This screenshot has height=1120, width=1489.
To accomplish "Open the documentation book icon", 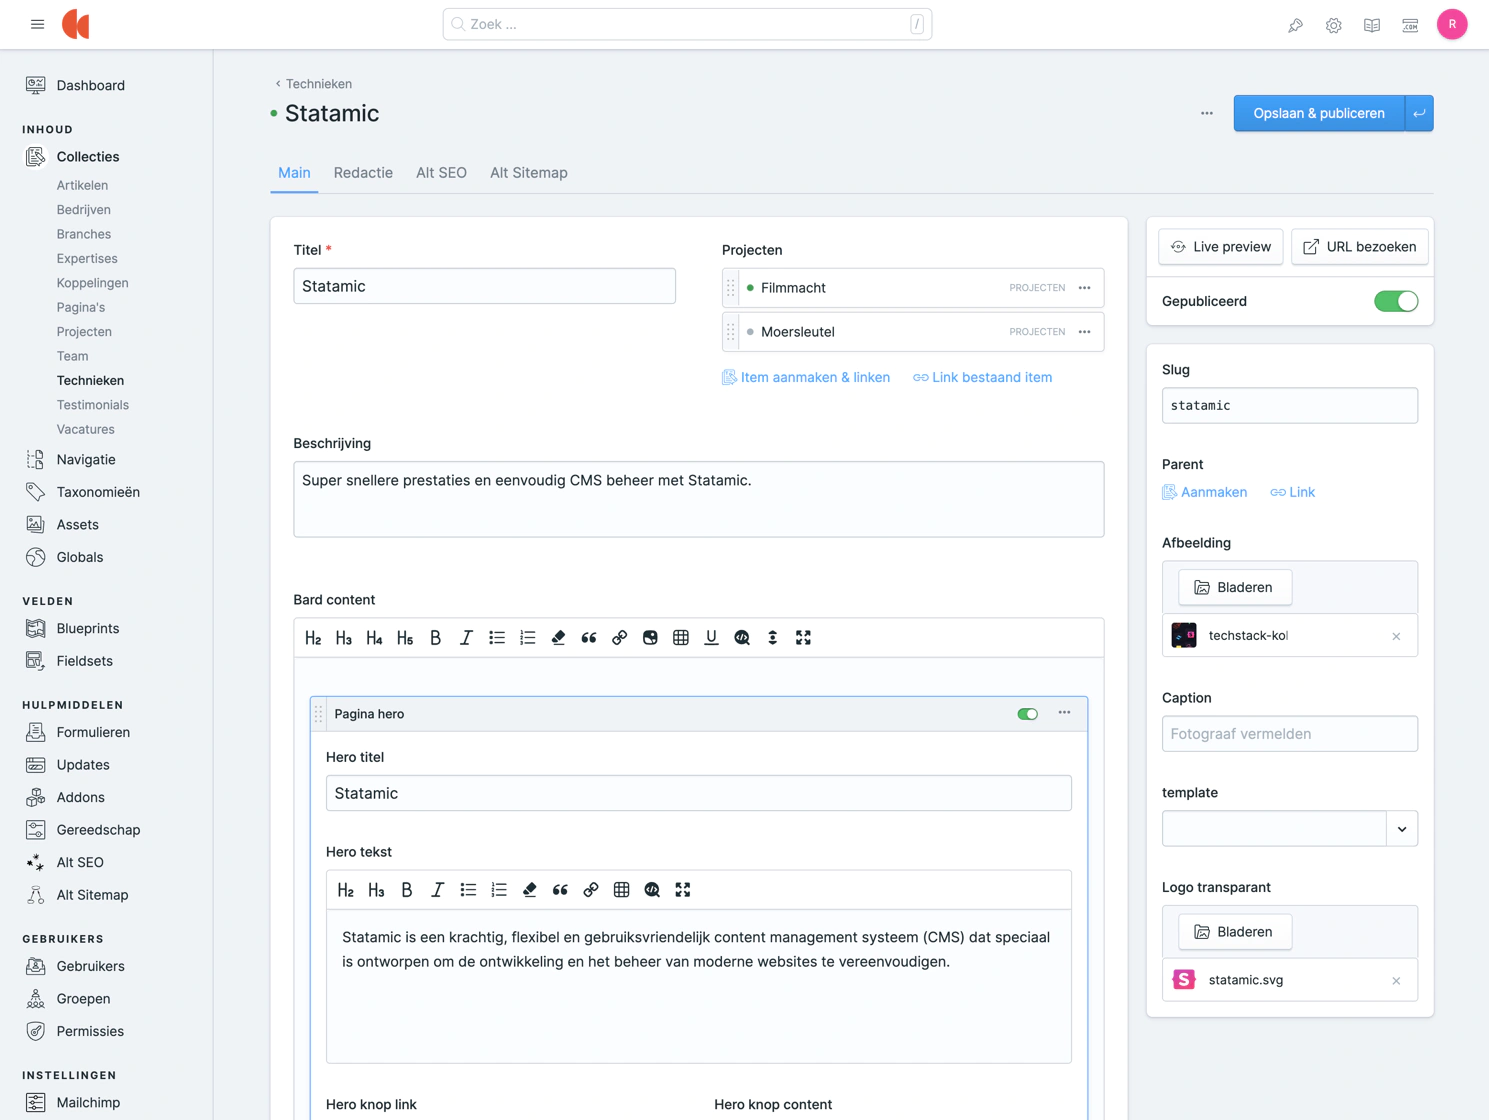I will (1372, 25).
